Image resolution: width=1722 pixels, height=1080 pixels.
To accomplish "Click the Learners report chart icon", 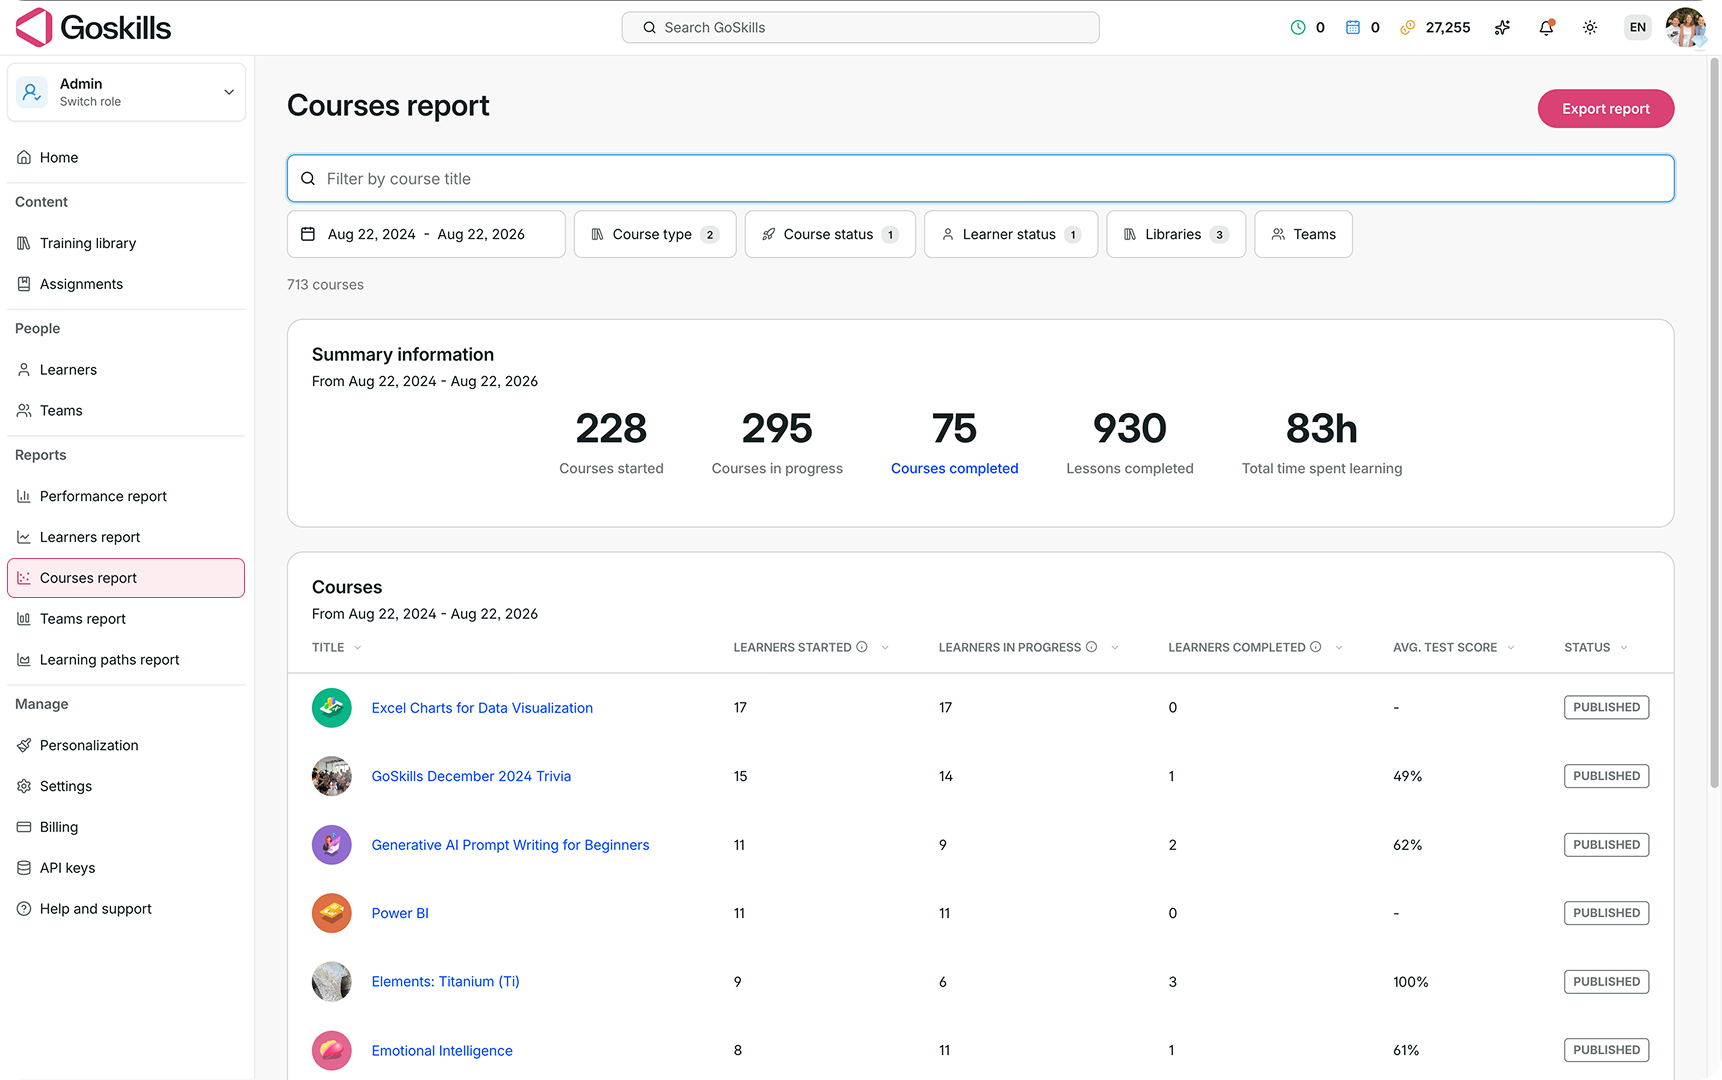I will tap(24, 537).
